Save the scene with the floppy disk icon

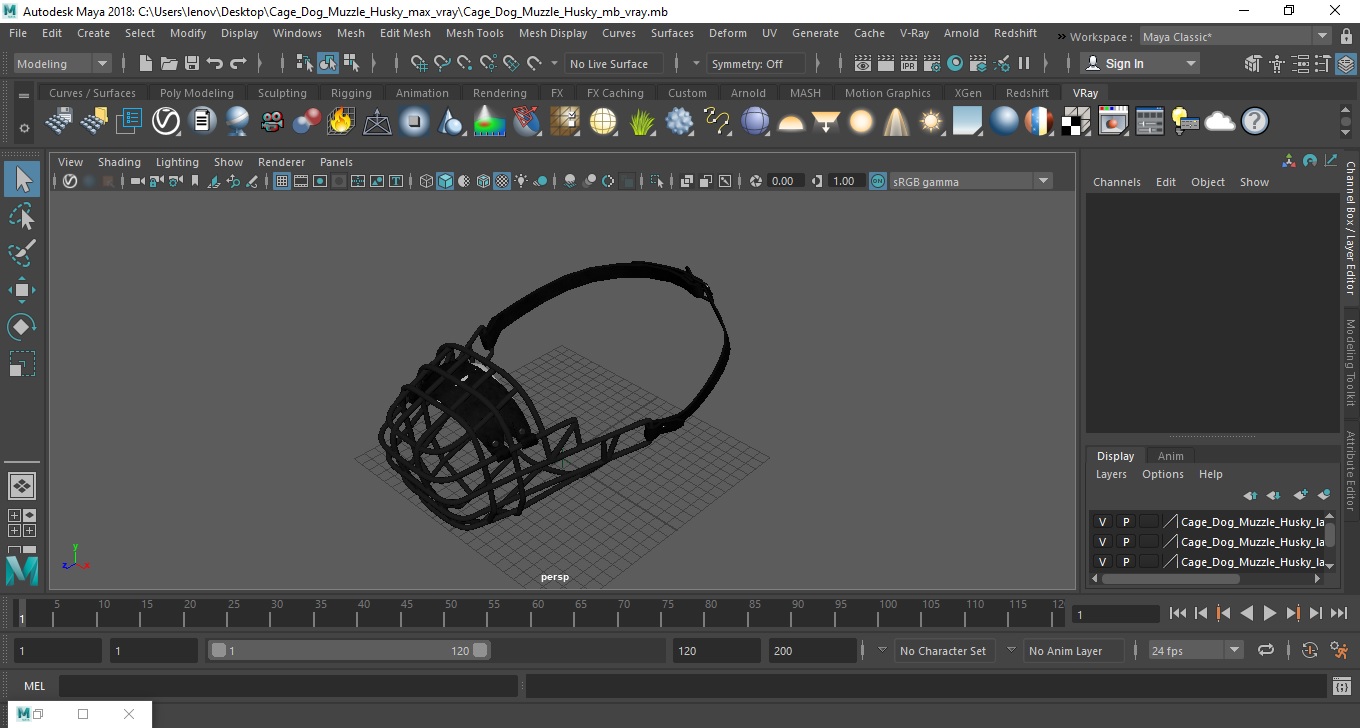(x=192, y=63)
